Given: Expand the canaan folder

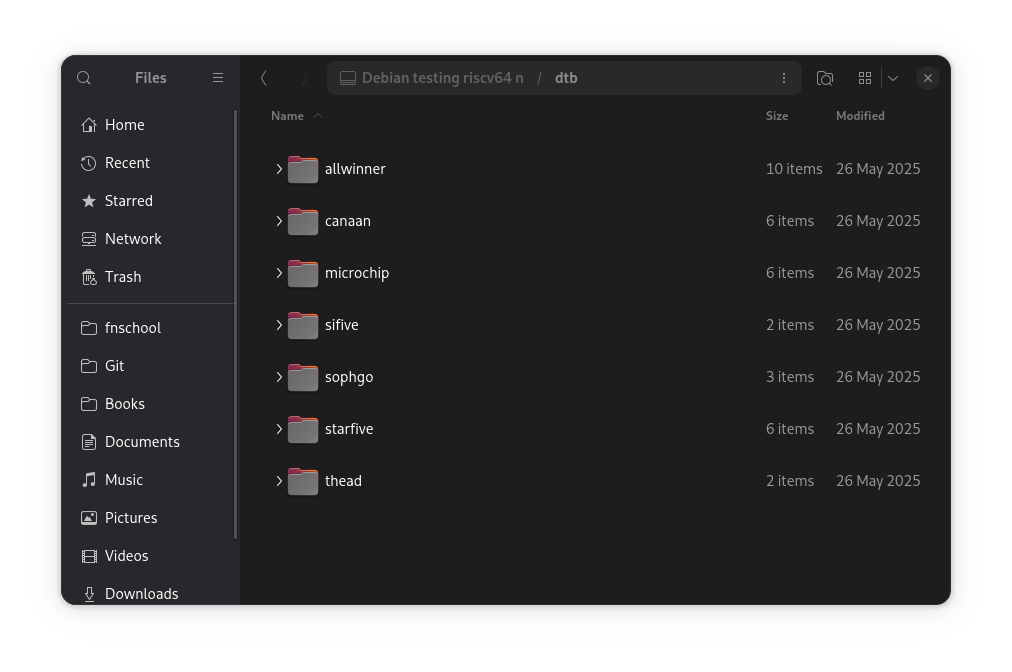Looking at the screenshot, I should [x=279, y=221].
